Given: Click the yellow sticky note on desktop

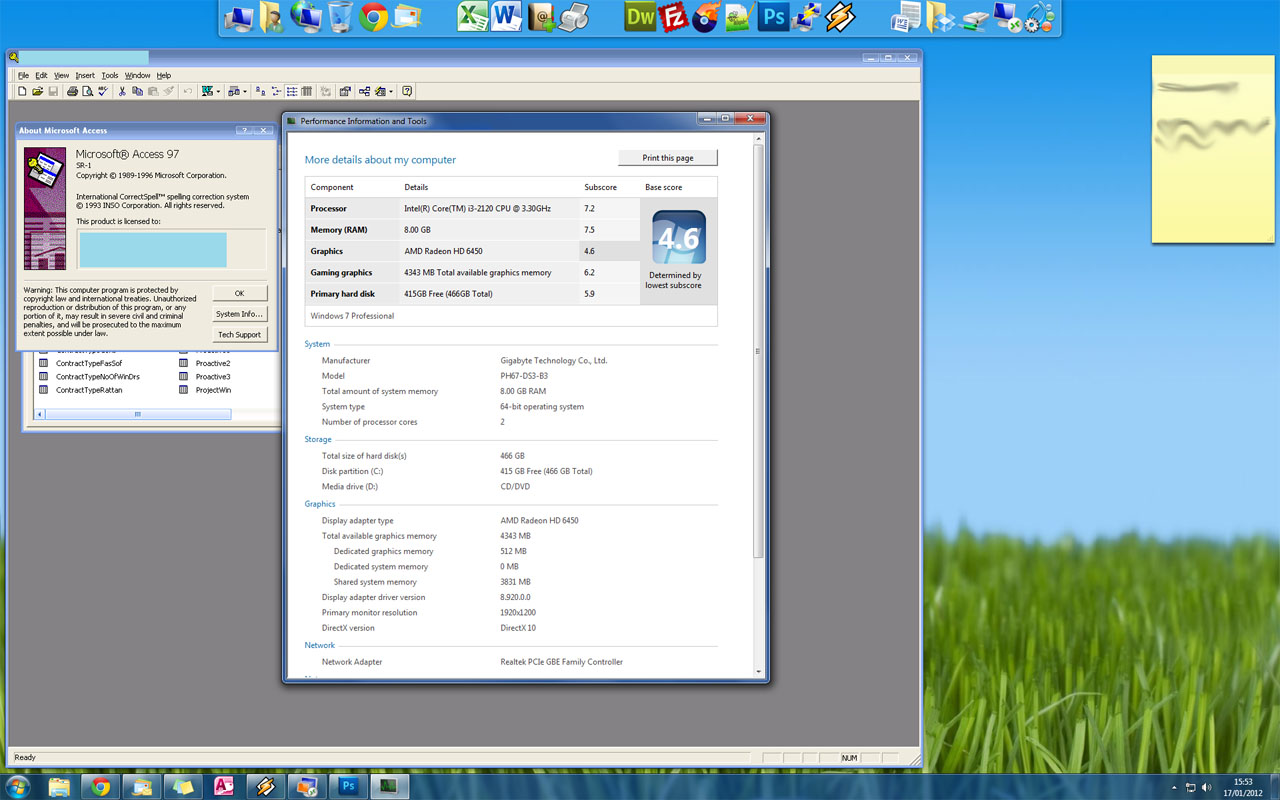Looking at the screenshot, I should [x=1213, y=149].
